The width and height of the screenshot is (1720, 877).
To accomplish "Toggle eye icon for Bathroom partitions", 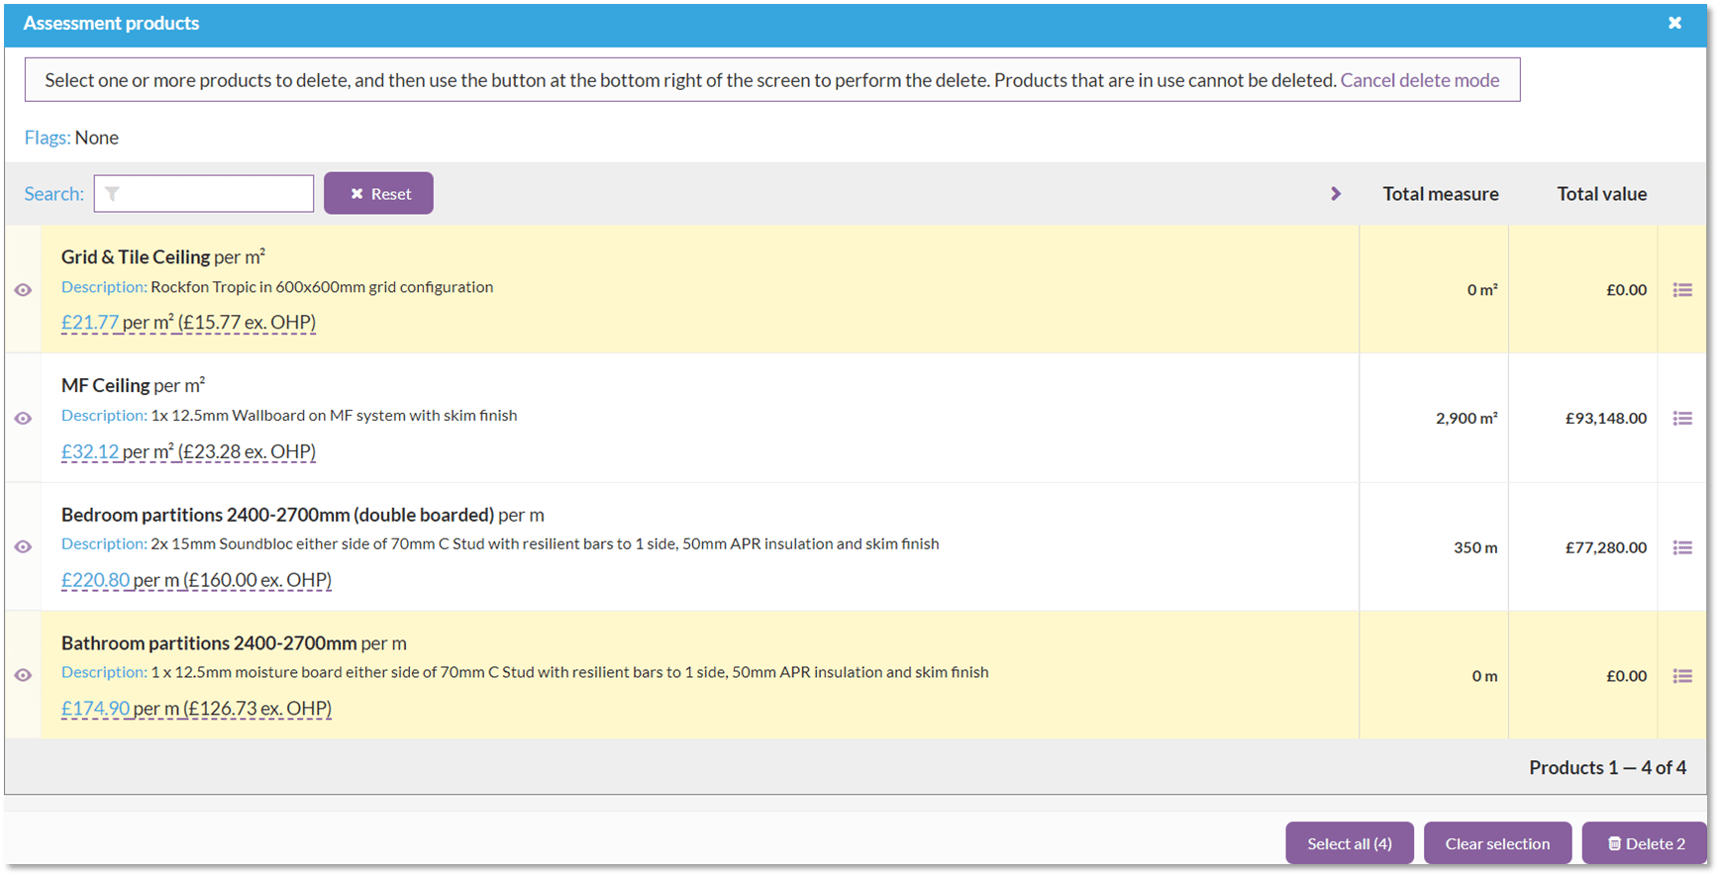I will [x=23, y=675].
